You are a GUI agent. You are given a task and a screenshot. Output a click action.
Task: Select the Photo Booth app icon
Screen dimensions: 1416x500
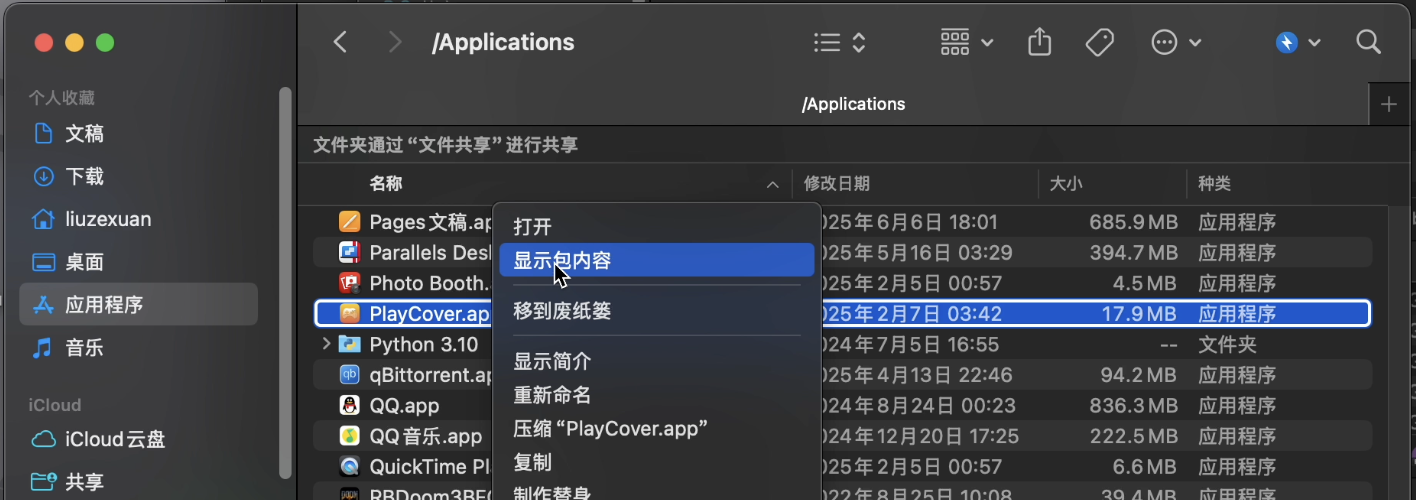(349, 283)
